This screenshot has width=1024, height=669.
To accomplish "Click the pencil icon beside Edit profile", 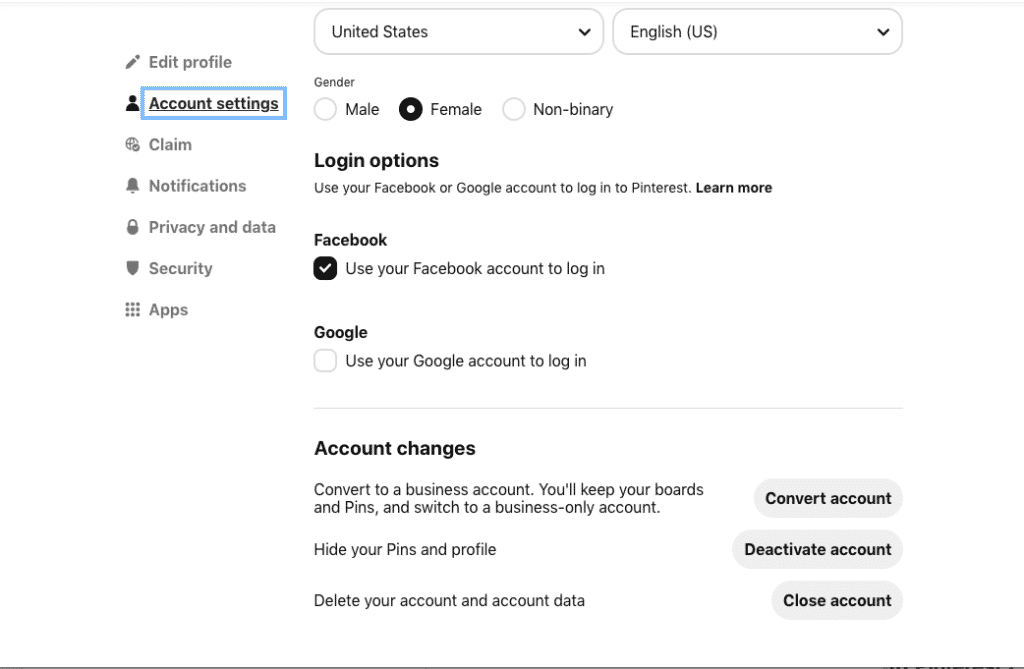I will coord(133,62).
